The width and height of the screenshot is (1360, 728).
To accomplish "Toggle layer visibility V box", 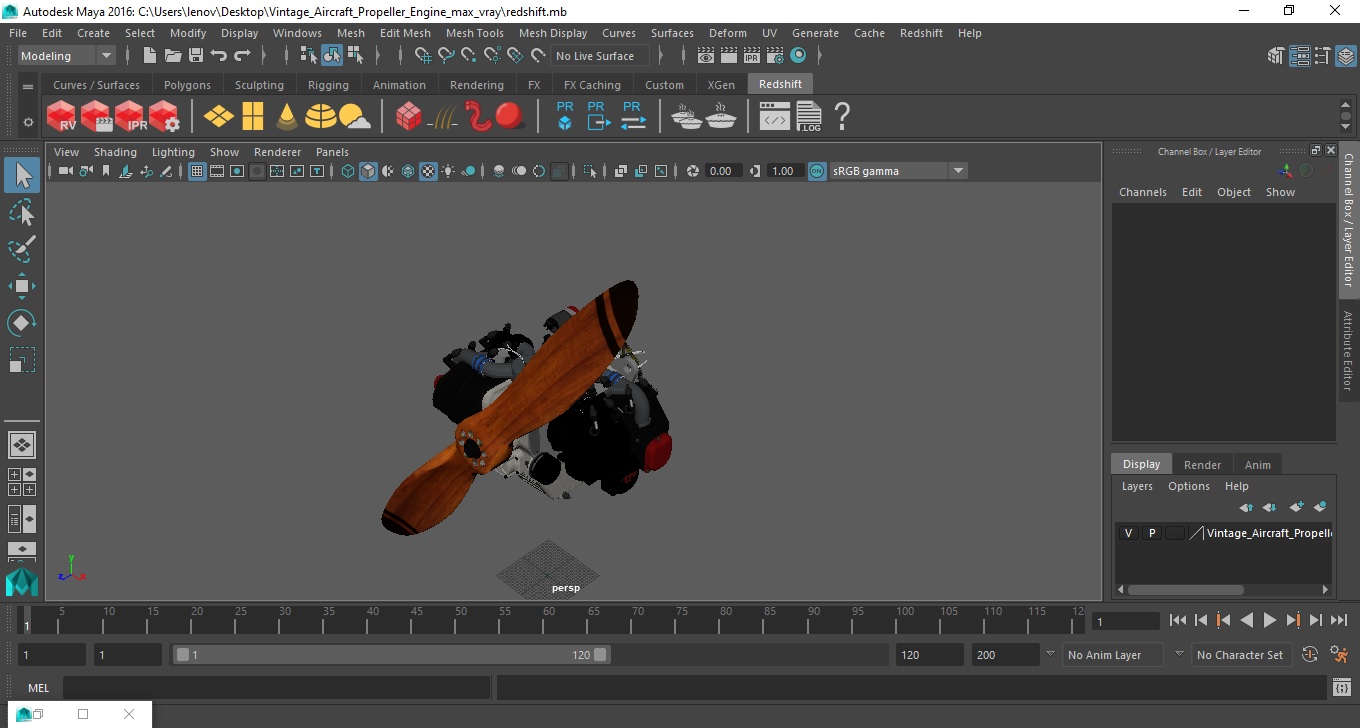I will tap(1128, 533).
